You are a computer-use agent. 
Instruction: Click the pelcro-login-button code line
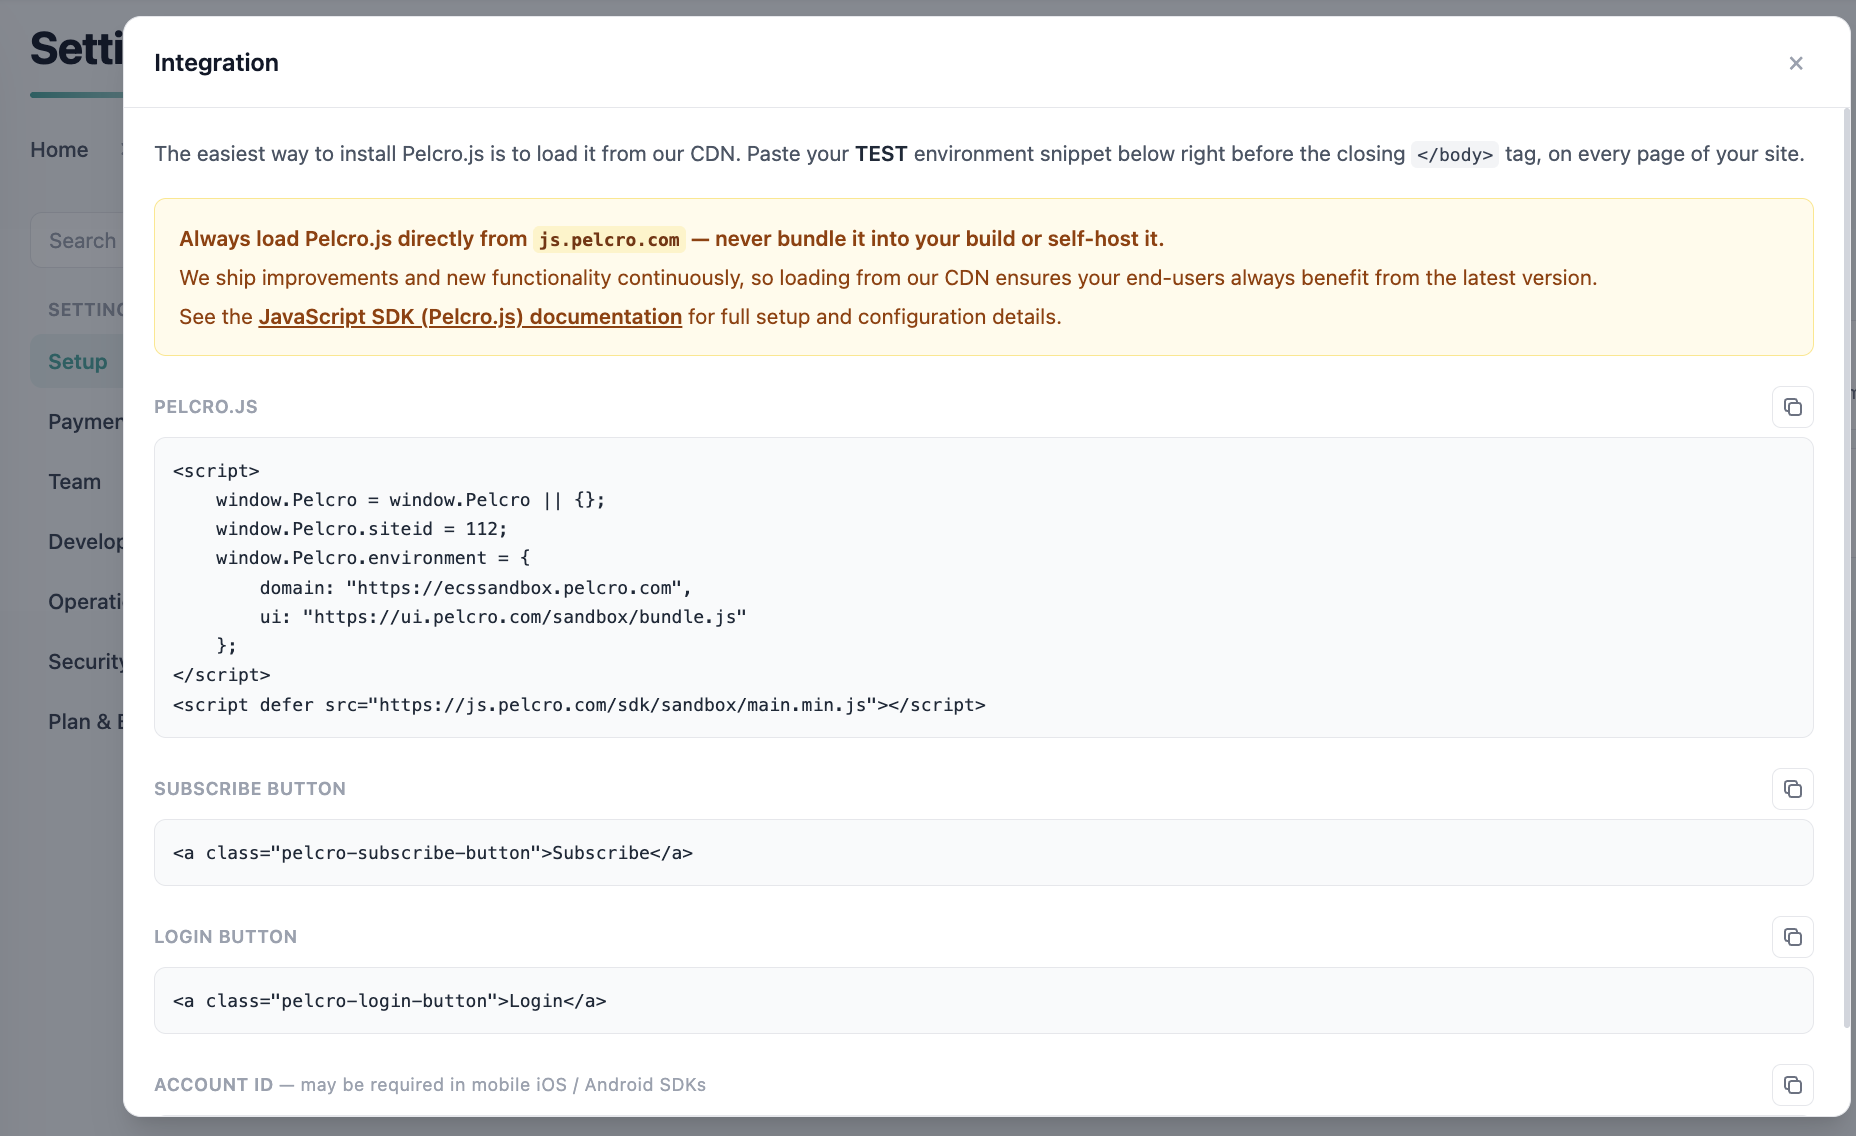(x=390, y=1001)
